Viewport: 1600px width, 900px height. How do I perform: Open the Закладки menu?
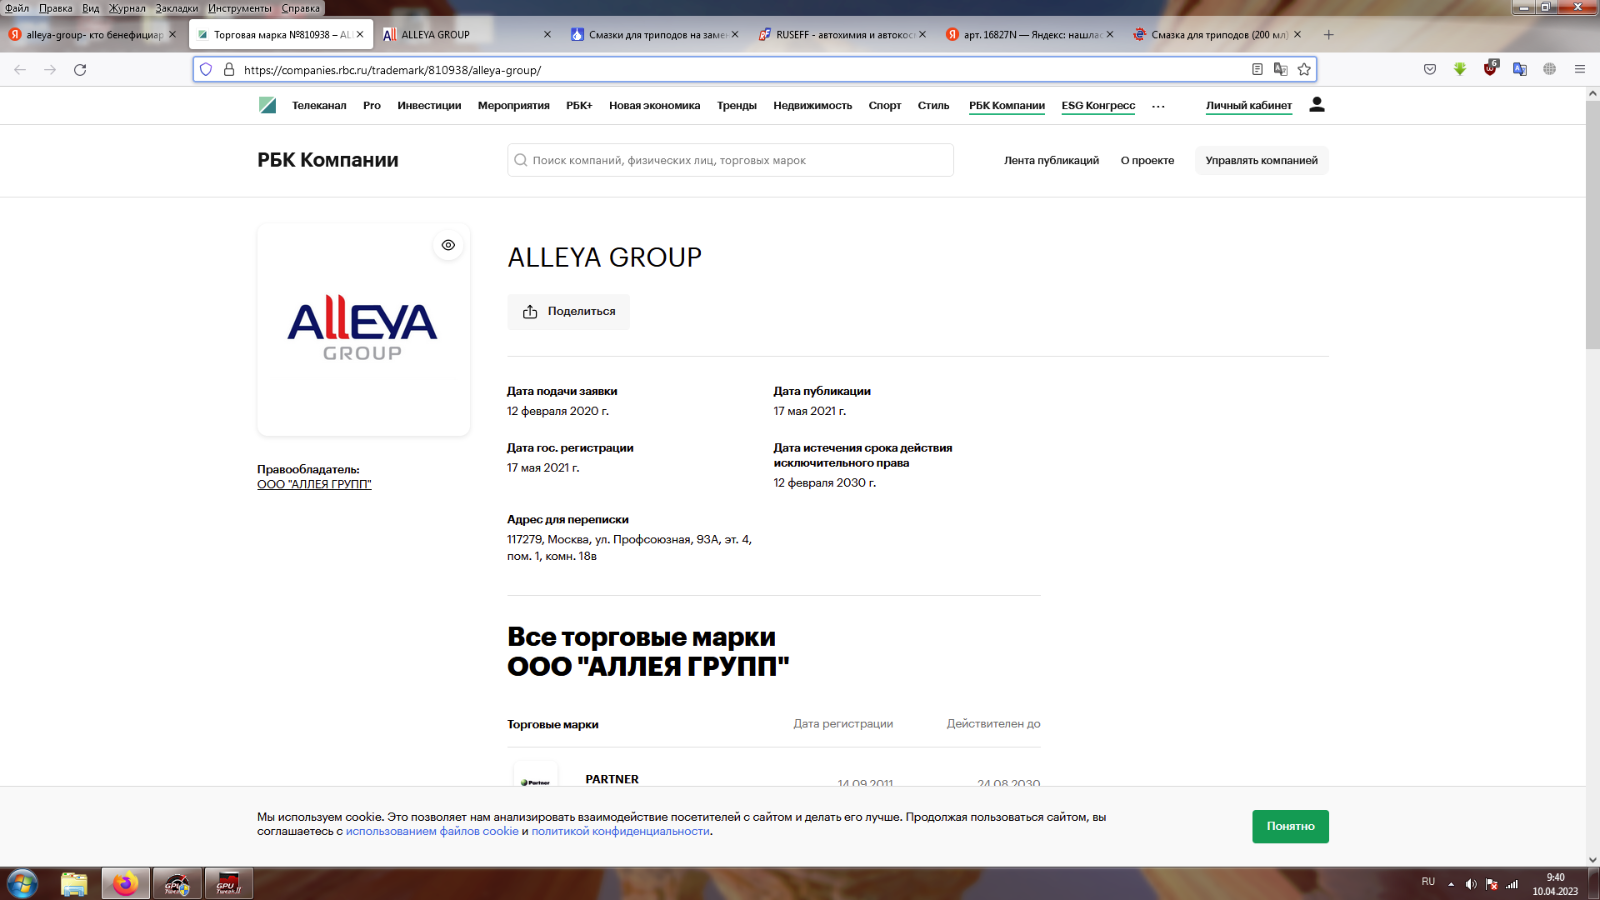tap(177, 8)
